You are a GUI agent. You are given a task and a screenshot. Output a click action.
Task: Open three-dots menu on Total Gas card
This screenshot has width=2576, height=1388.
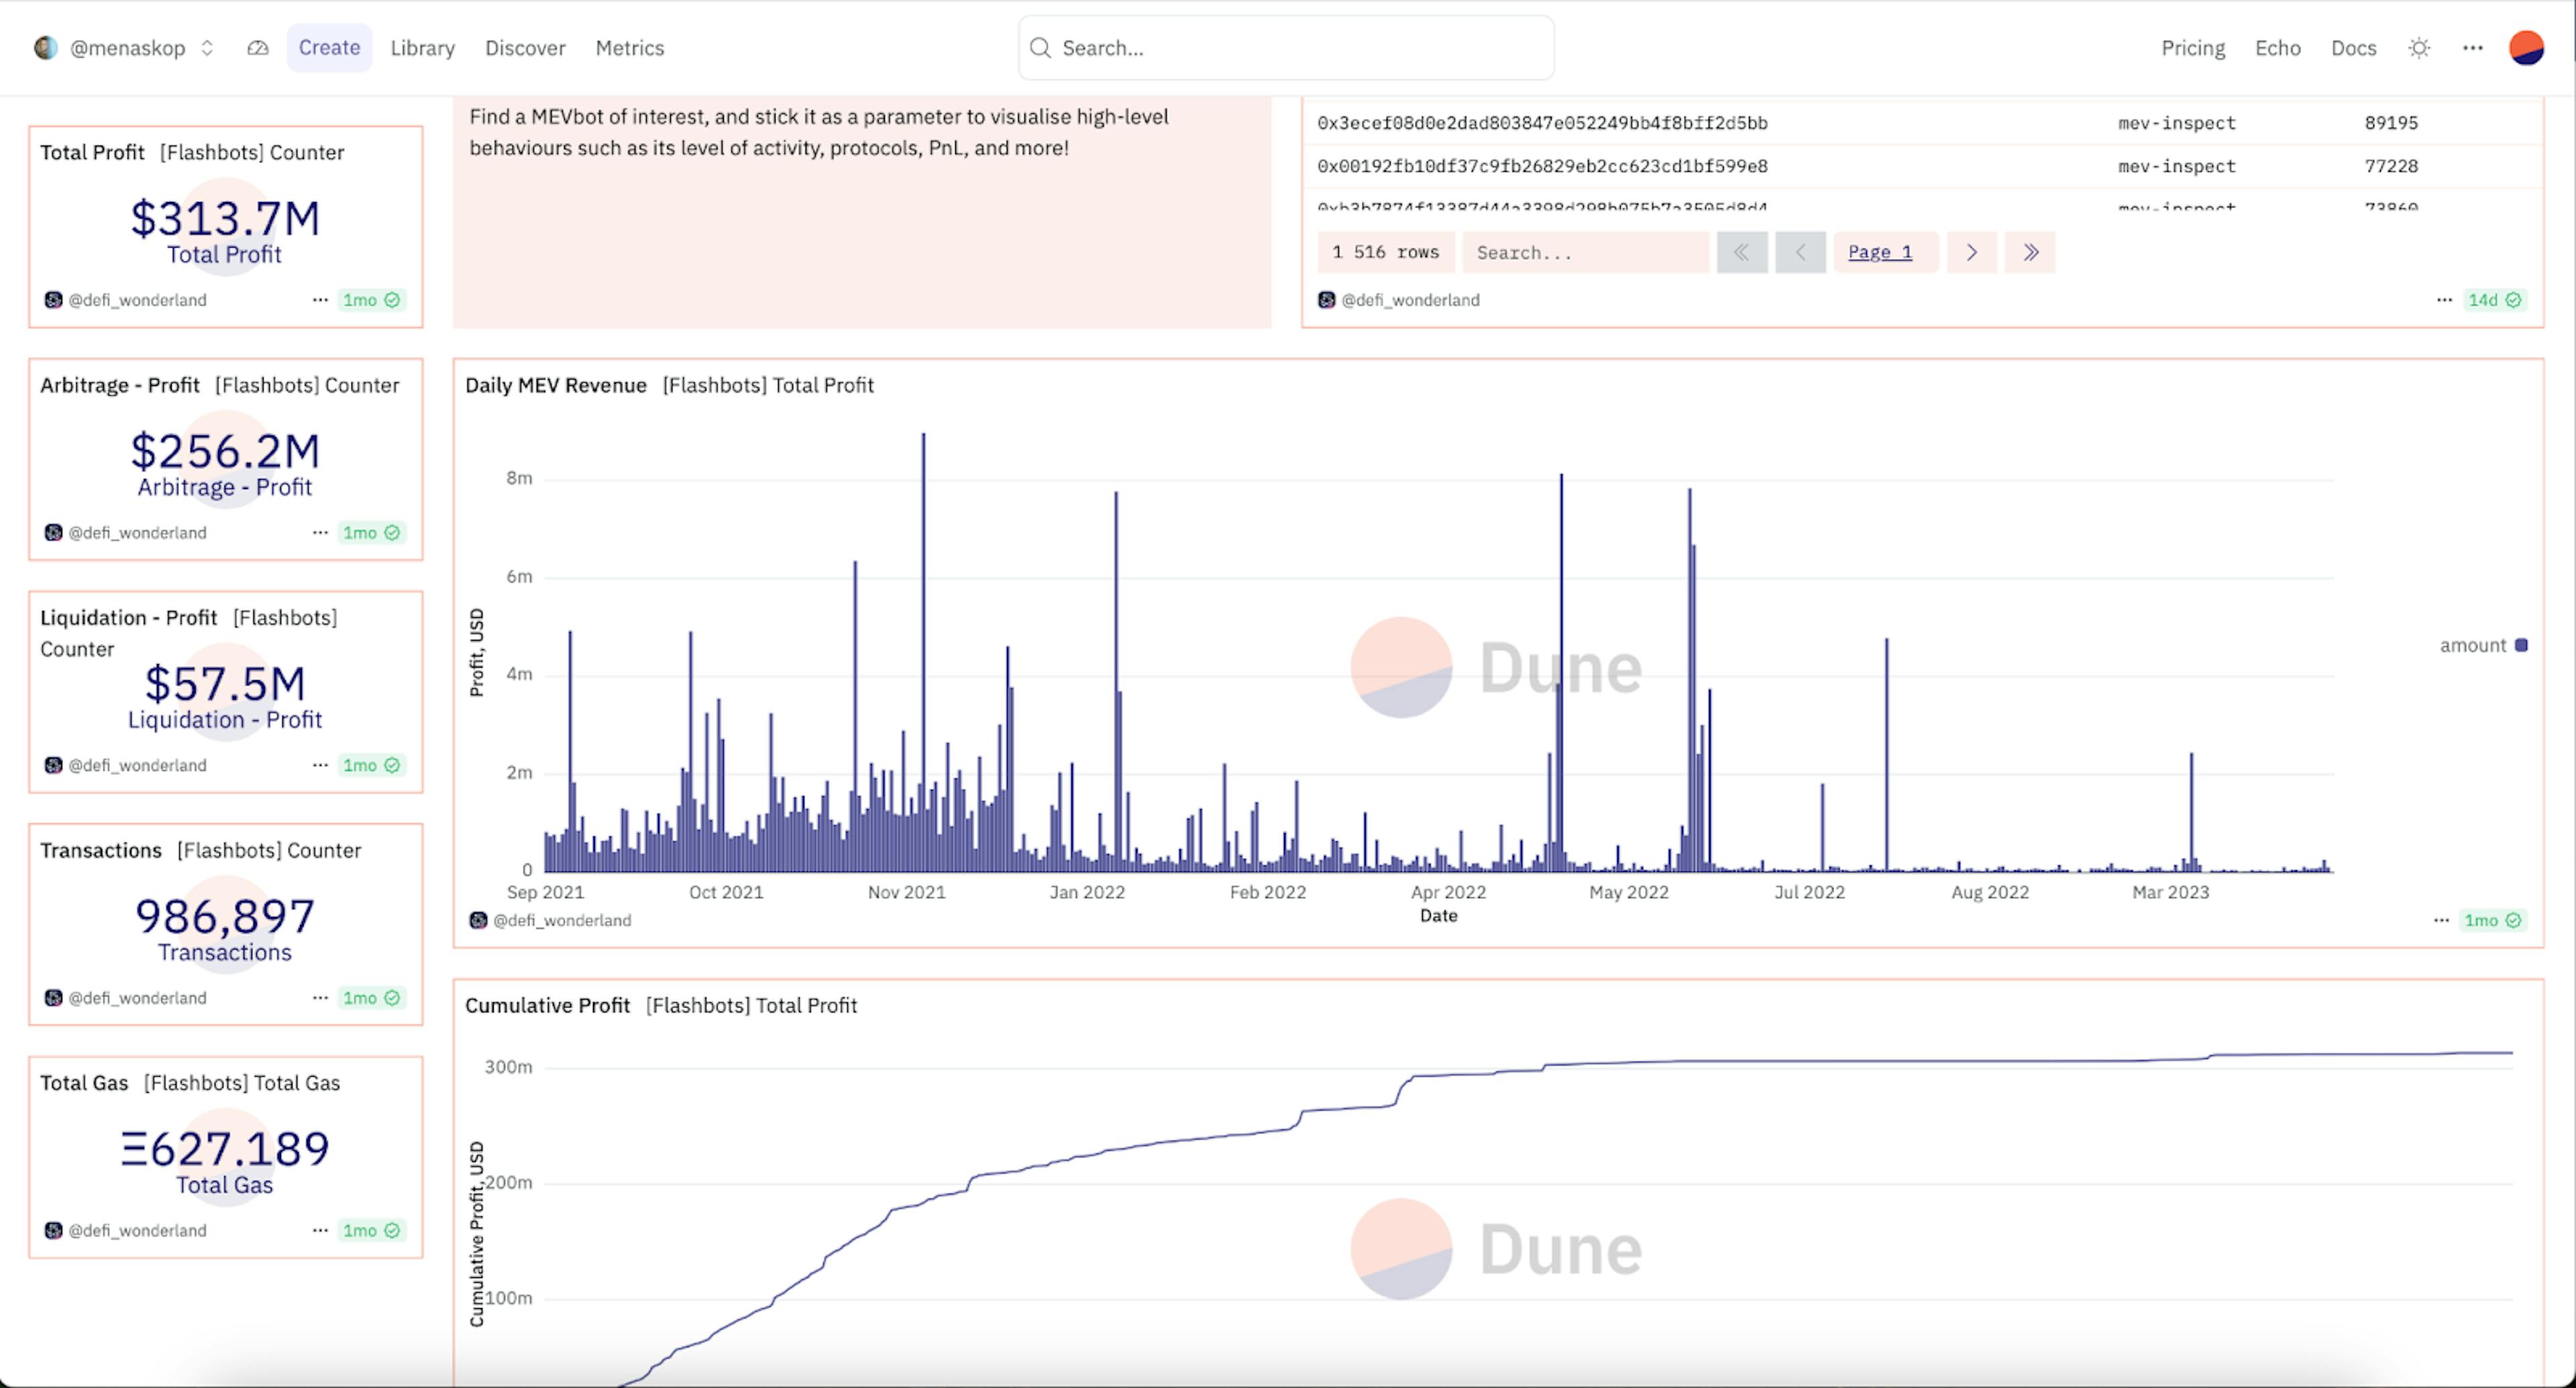click(x=320, y=1230)
